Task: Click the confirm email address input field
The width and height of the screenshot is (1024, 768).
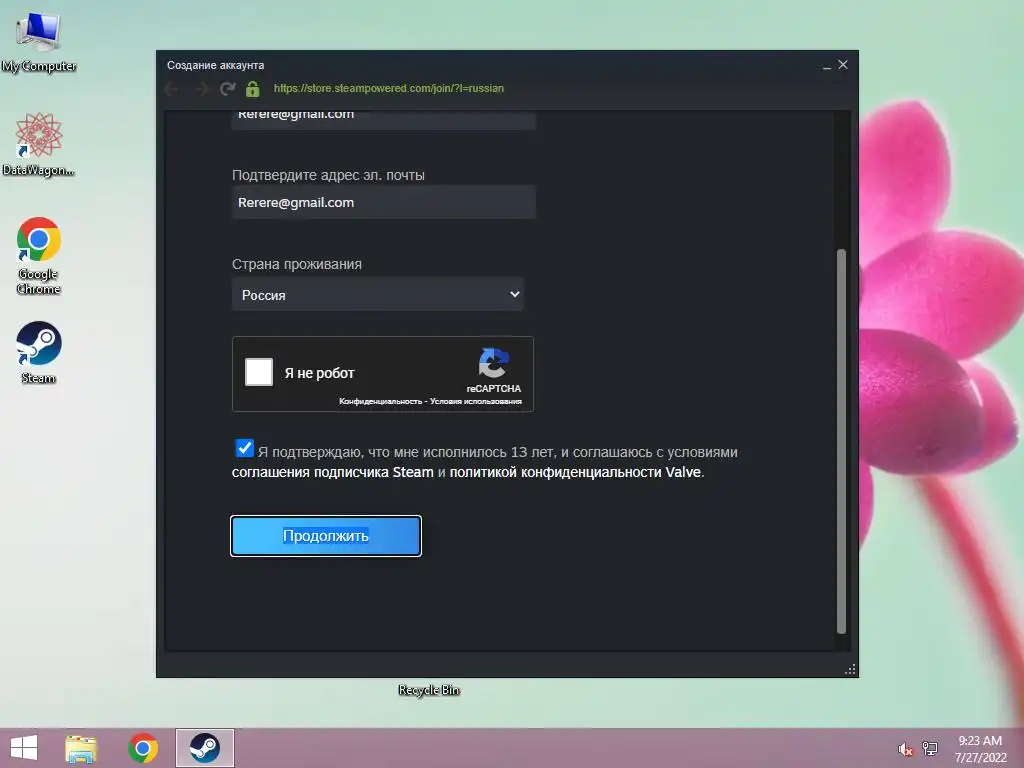Action: coord(383,202)
